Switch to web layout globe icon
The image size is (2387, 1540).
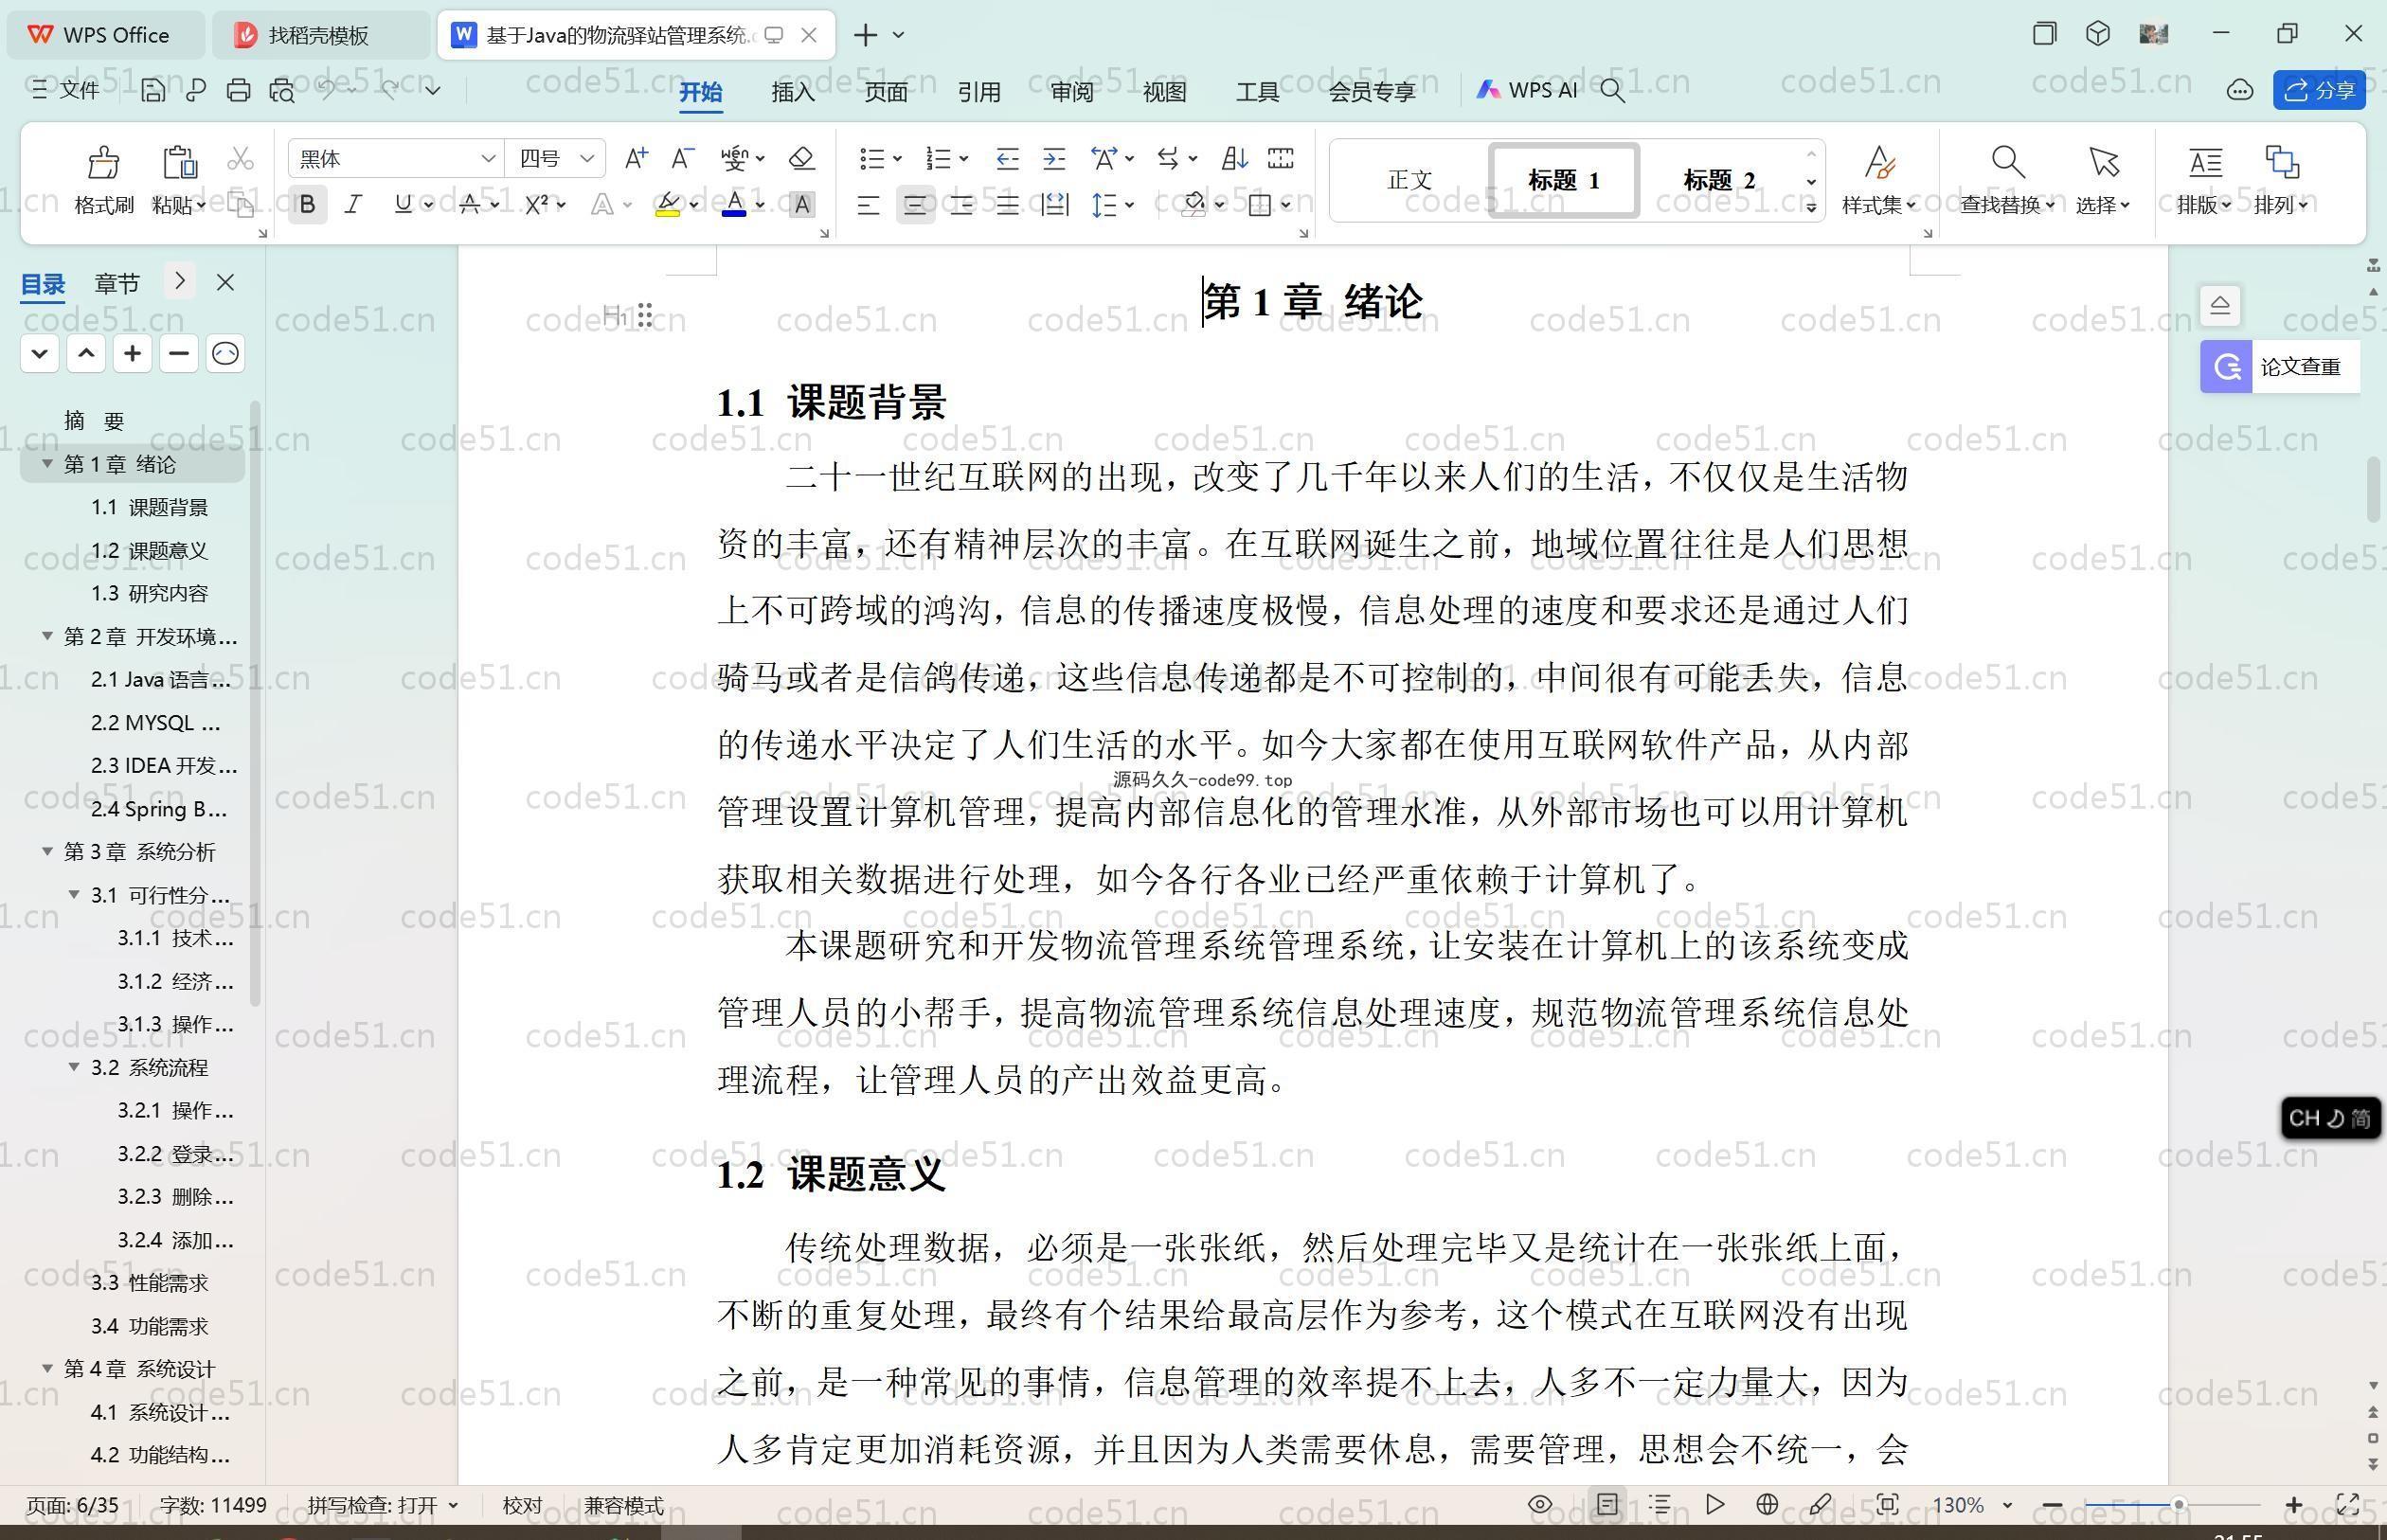pyautogui.click(x=1767, y=1504)
